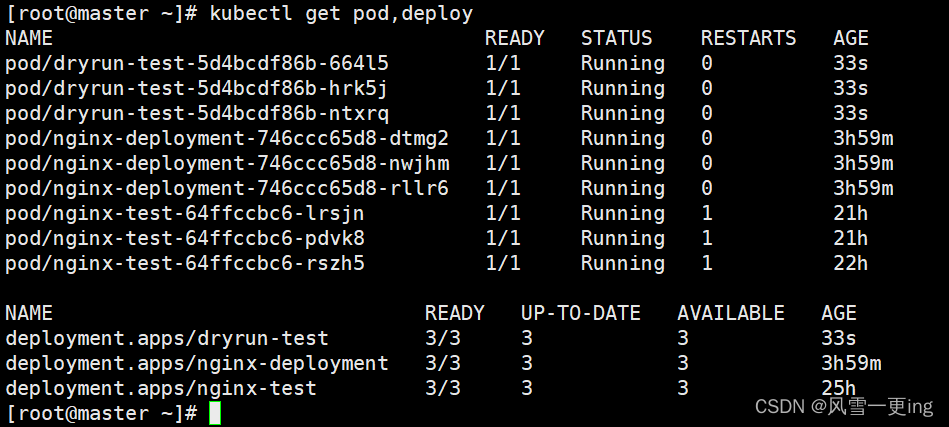Select pod/nginx-deployment-746ccc65d8-nwjhm name

point(227,163)
